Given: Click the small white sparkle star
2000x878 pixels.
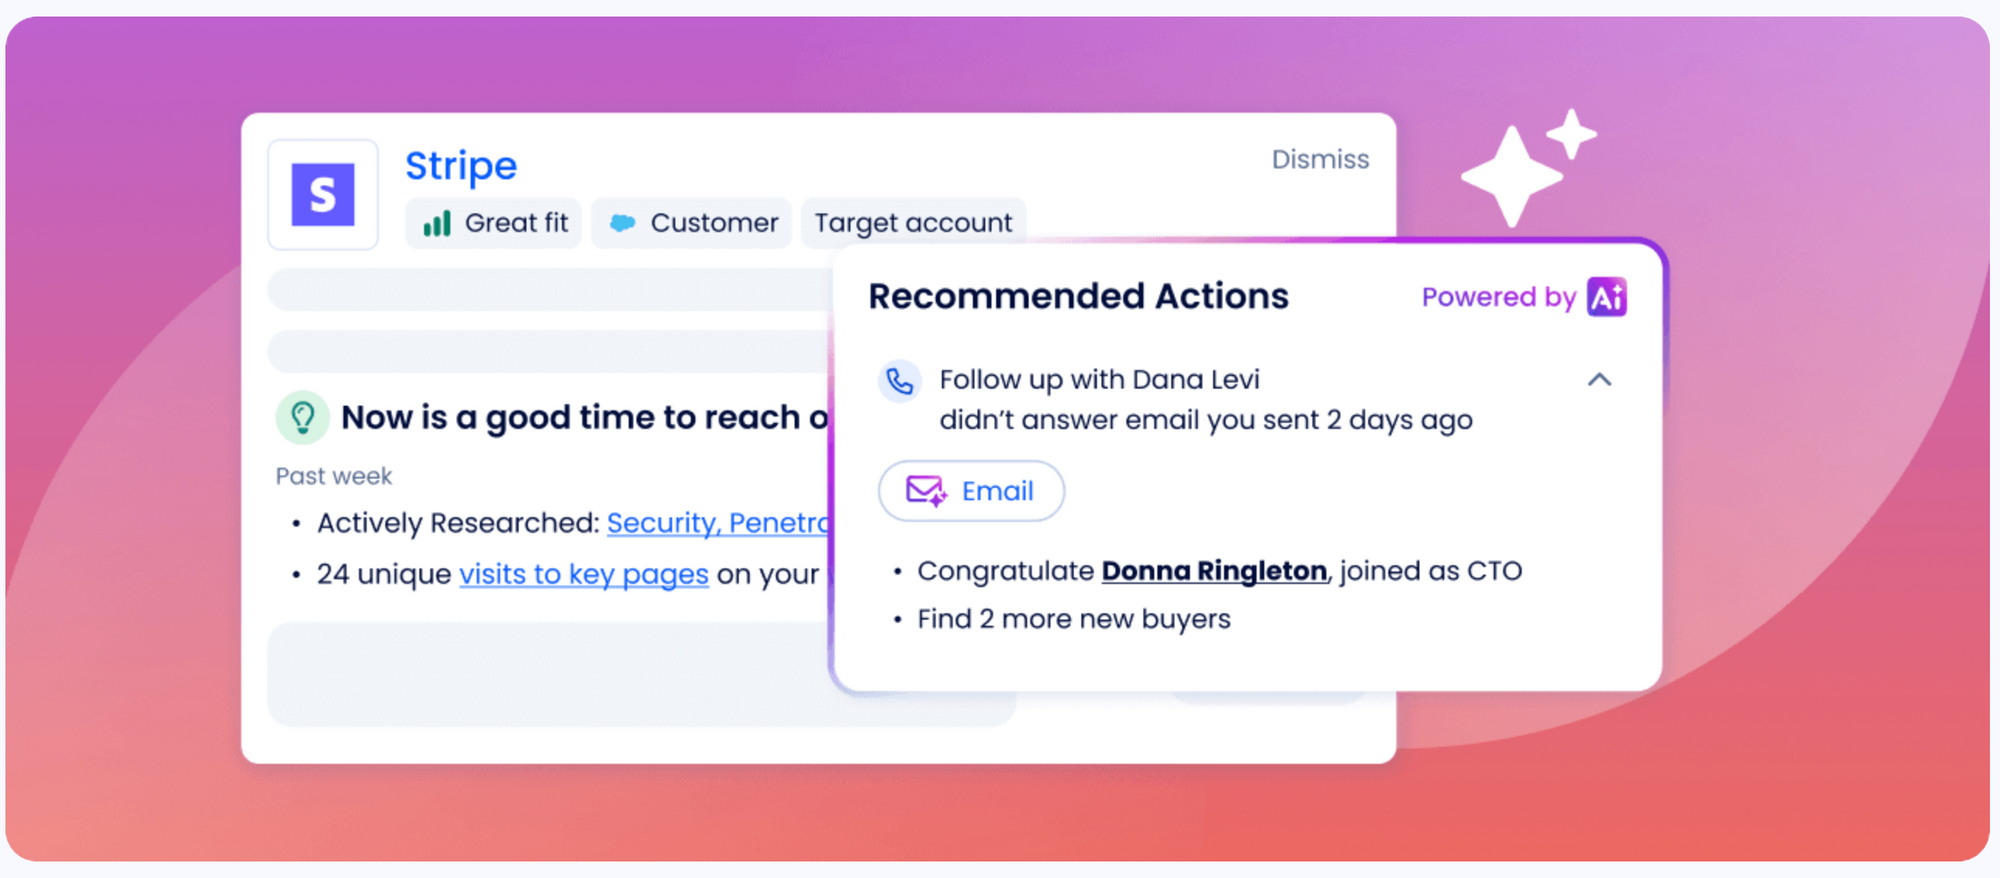Looking at the screenshot, I should pyautogui.click(x=1572, y=134).
